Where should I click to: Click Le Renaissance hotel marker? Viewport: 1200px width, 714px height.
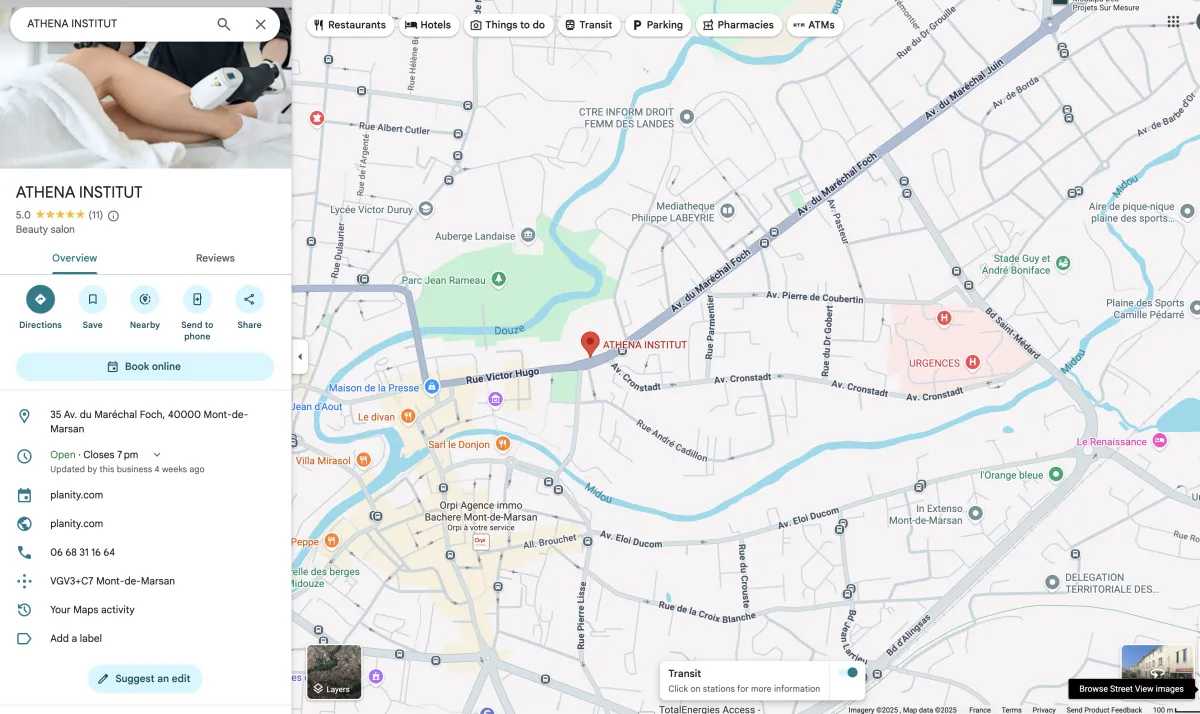(1160, 441)
